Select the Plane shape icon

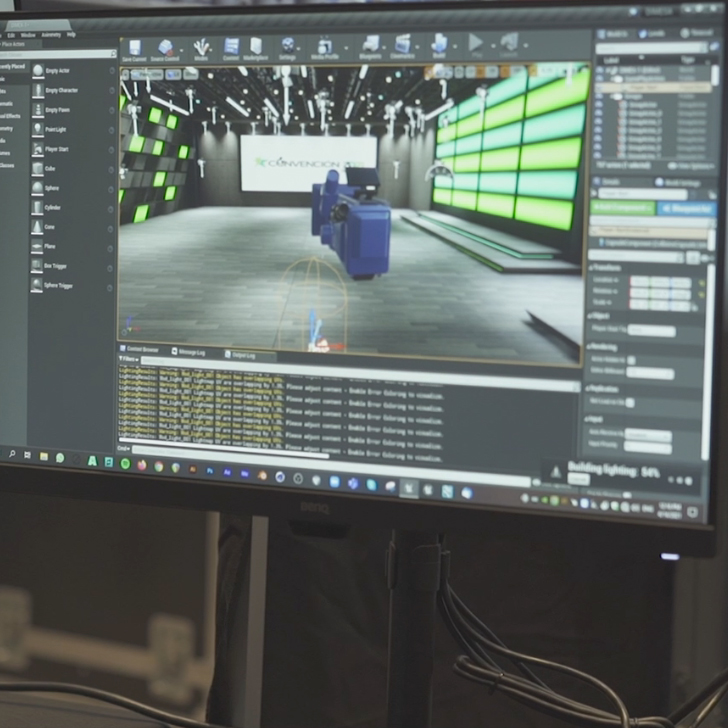[x=37, y=246]
